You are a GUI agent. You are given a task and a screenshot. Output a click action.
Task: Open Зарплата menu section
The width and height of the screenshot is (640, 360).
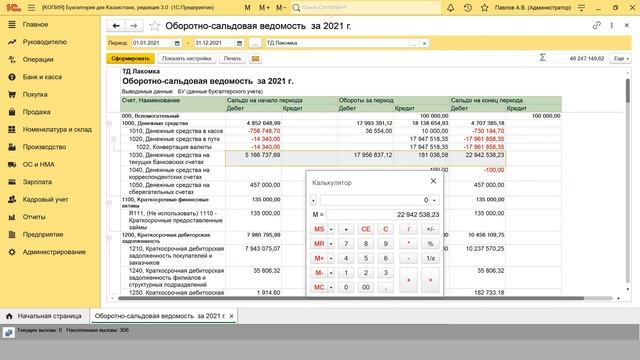coord(37,182)
